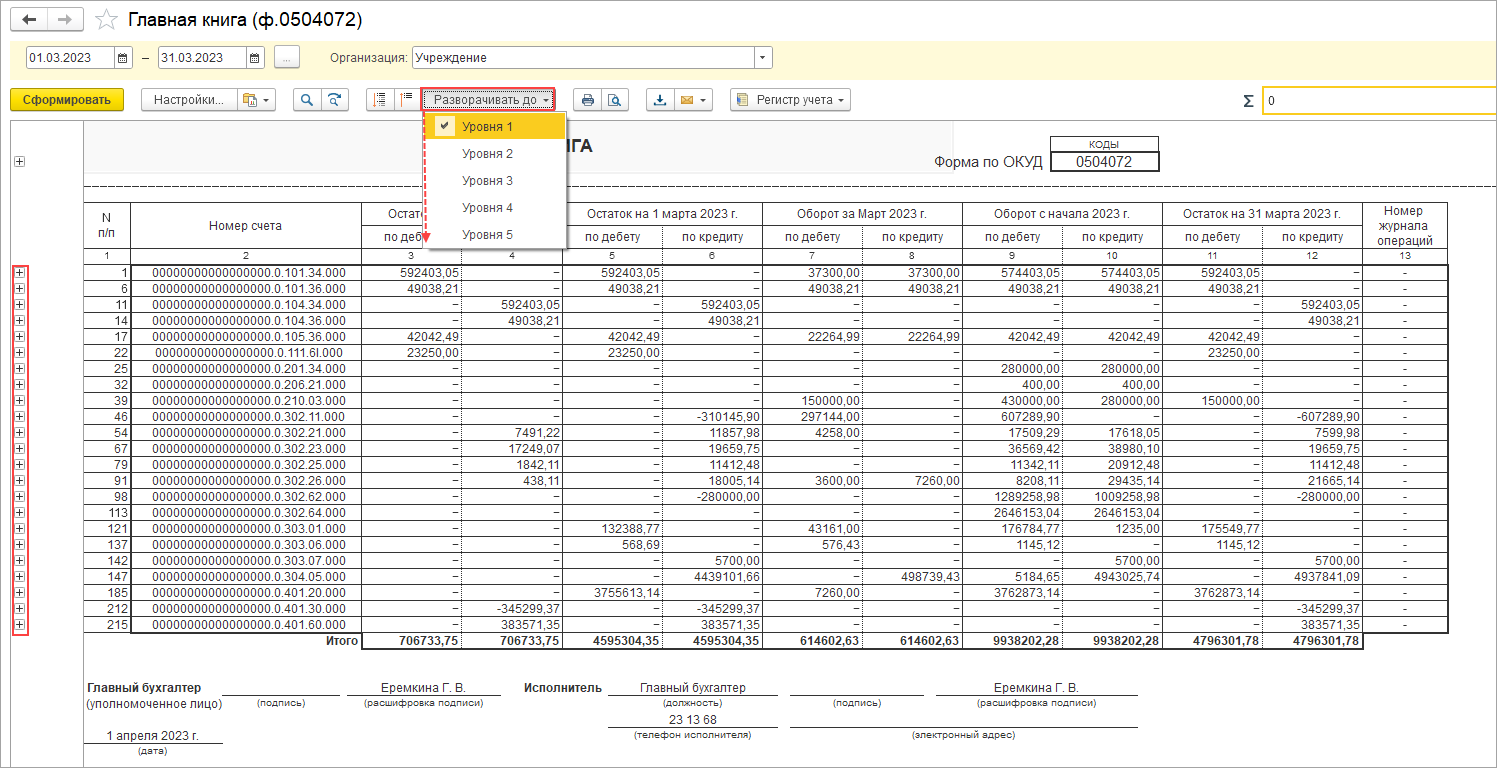
Task: Select the value -310145,90
Action: pos(727,416)
